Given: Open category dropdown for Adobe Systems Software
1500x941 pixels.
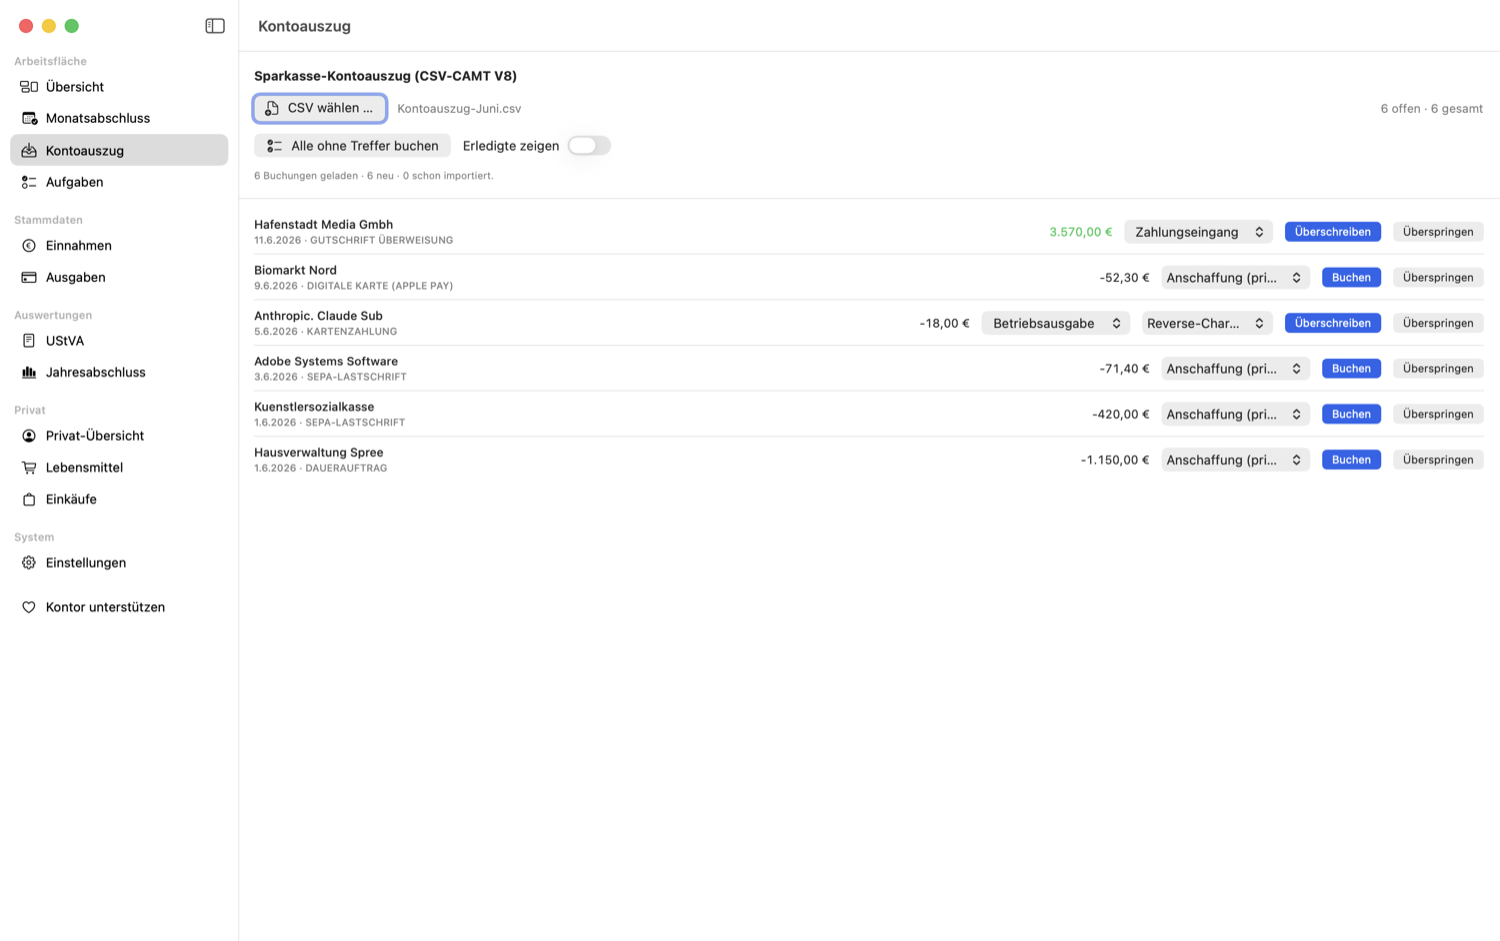Looking at the screenshot, I should click(x=1235, y=369).
